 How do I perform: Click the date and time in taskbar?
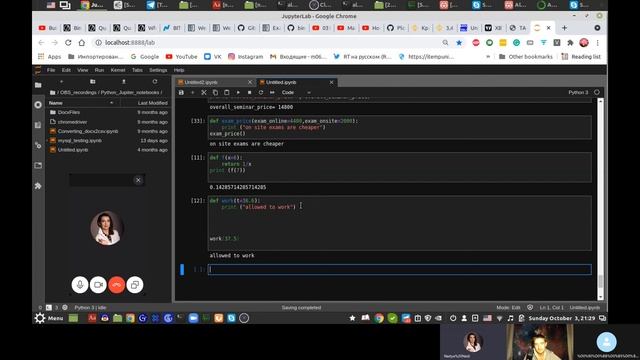tap(562, 318)
